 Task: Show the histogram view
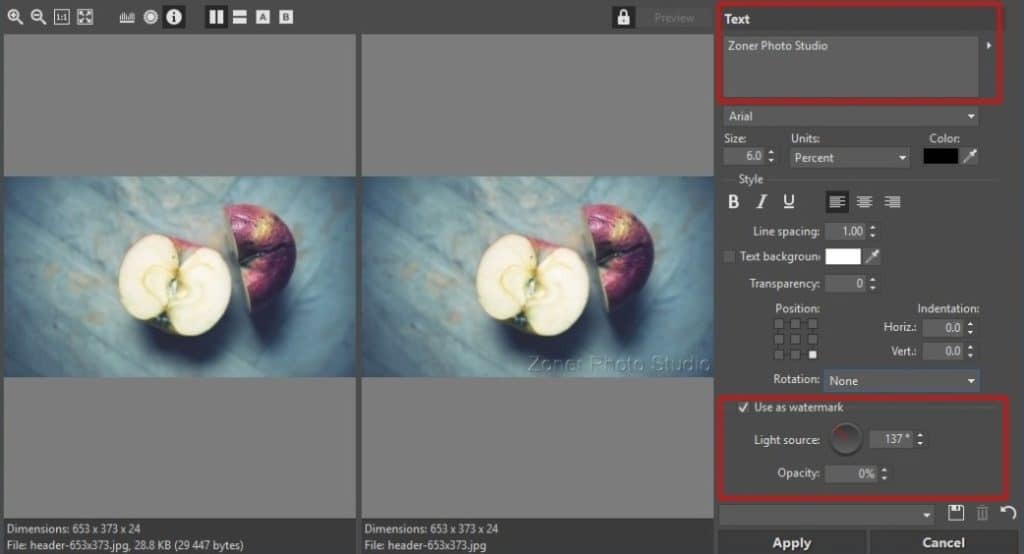tap(127, 17)
